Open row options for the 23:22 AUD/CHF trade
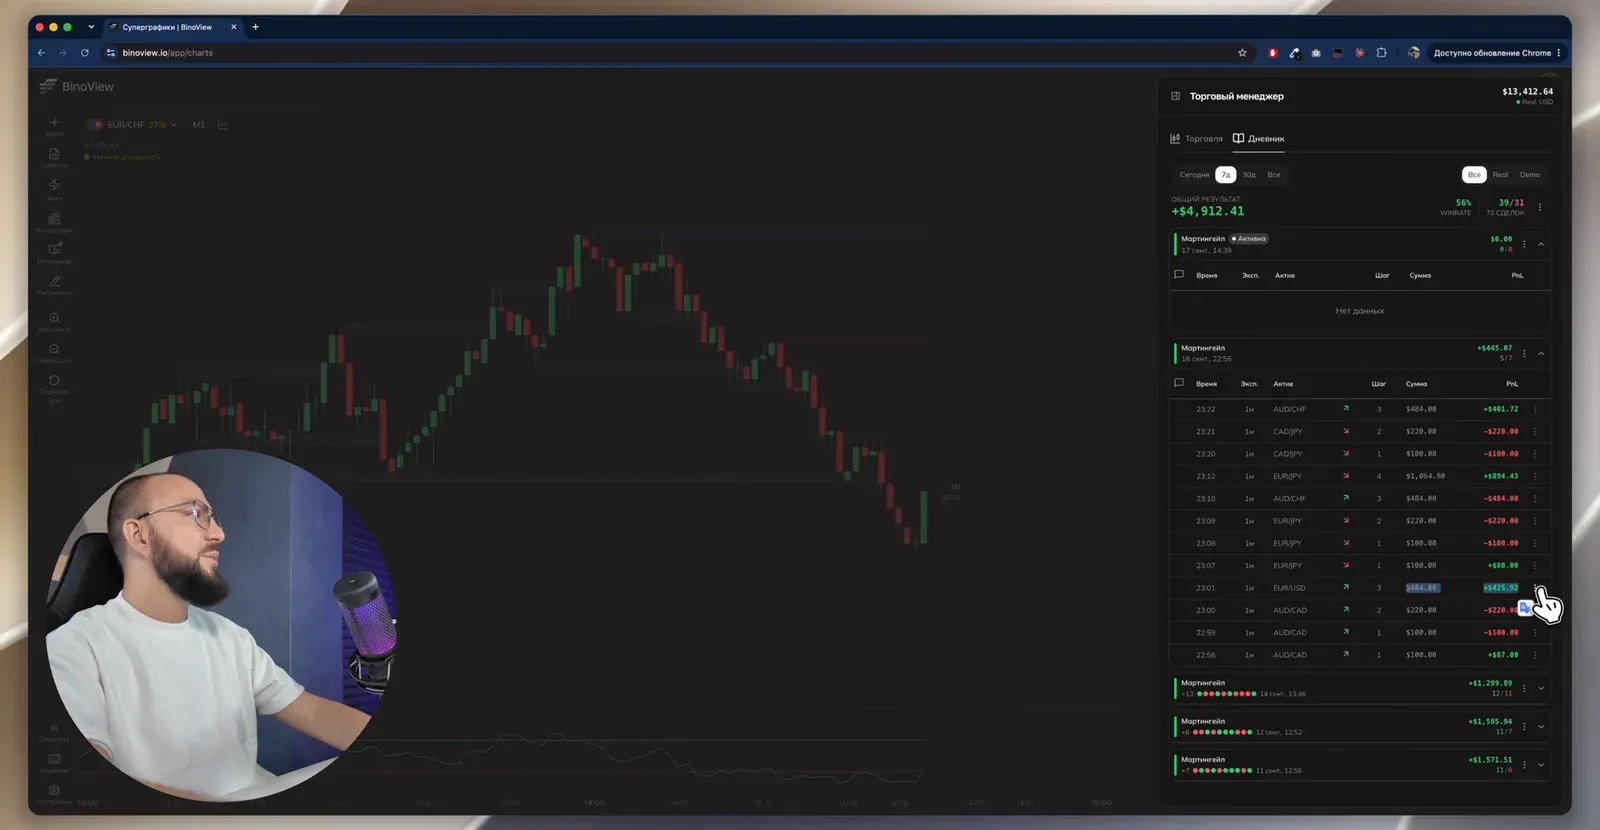 point(1535,409)
